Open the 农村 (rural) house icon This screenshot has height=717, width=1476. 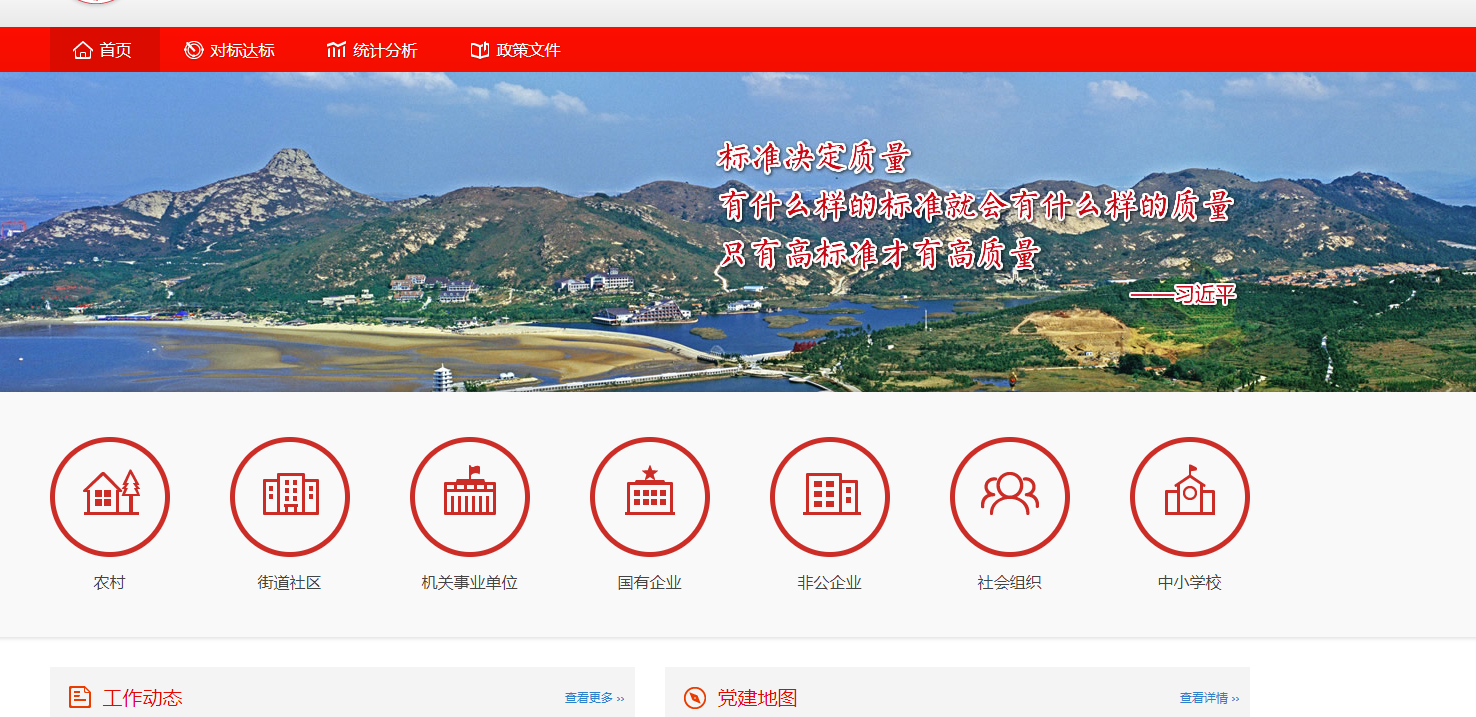110,496
